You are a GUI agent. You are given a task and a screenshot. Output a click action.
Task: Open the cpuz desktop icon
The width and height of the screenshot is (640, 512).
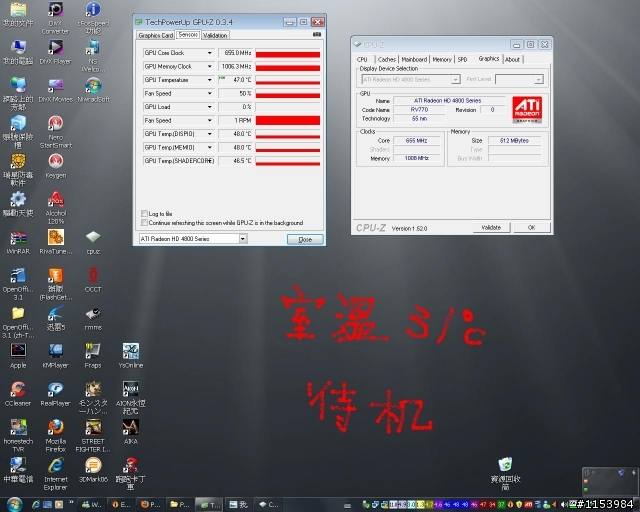pyautogui.click(x=93, y=242)
